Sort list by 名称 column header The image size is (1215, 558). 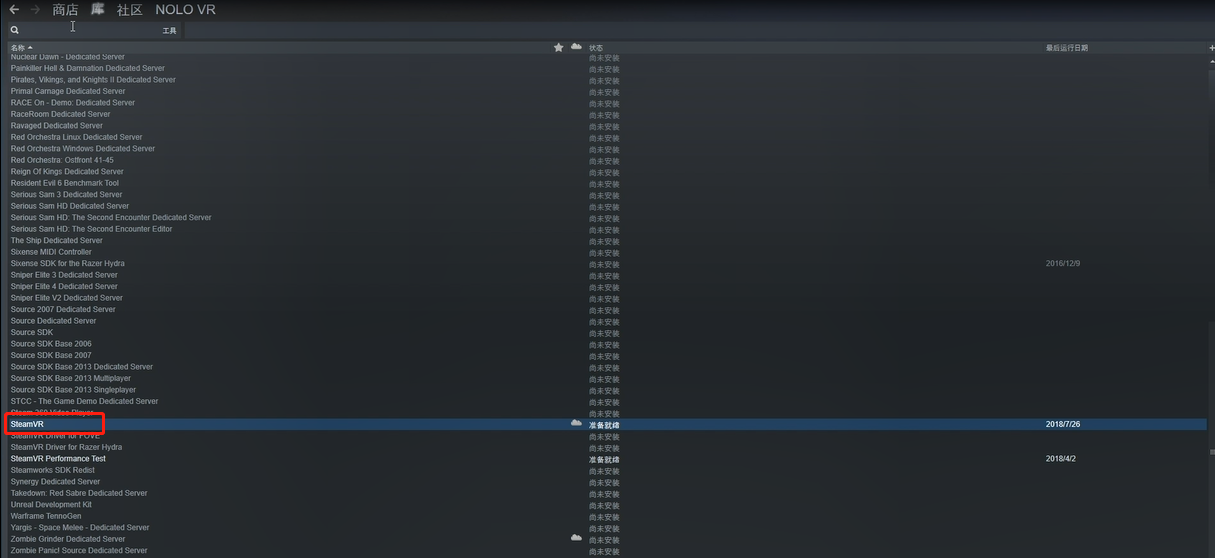point(18,47)
